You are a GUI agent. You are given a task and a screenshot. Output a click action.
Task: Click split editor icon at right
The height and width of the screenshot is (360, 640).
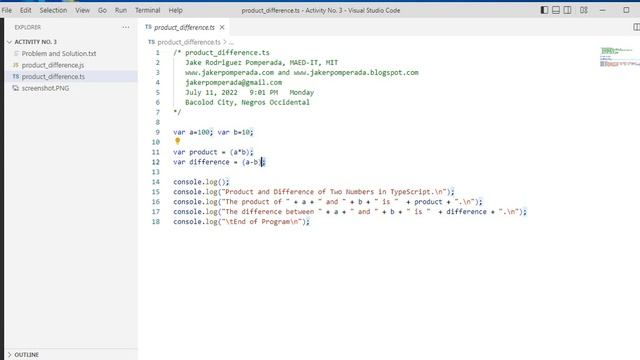636,27
